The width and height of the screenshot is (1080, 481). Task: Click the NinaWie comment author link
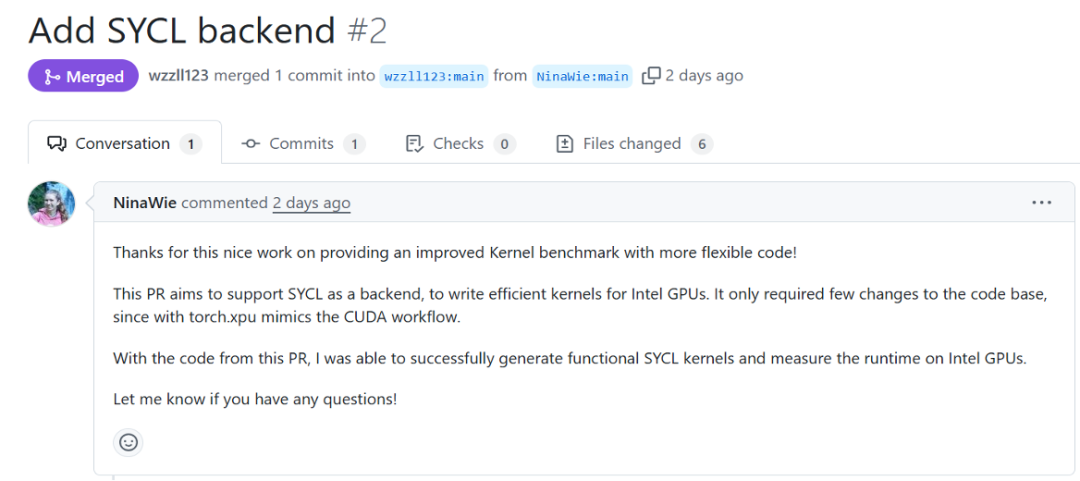coord(145,203)
